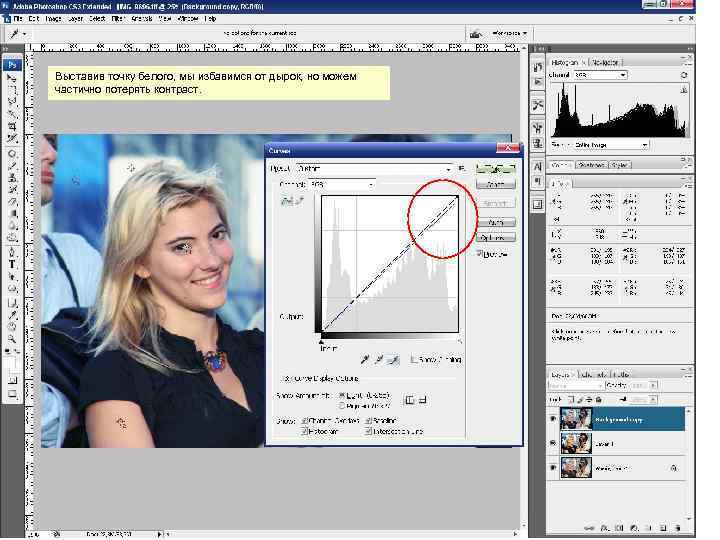Click the Character panel (A|) icon in dock

pos(538,167)
